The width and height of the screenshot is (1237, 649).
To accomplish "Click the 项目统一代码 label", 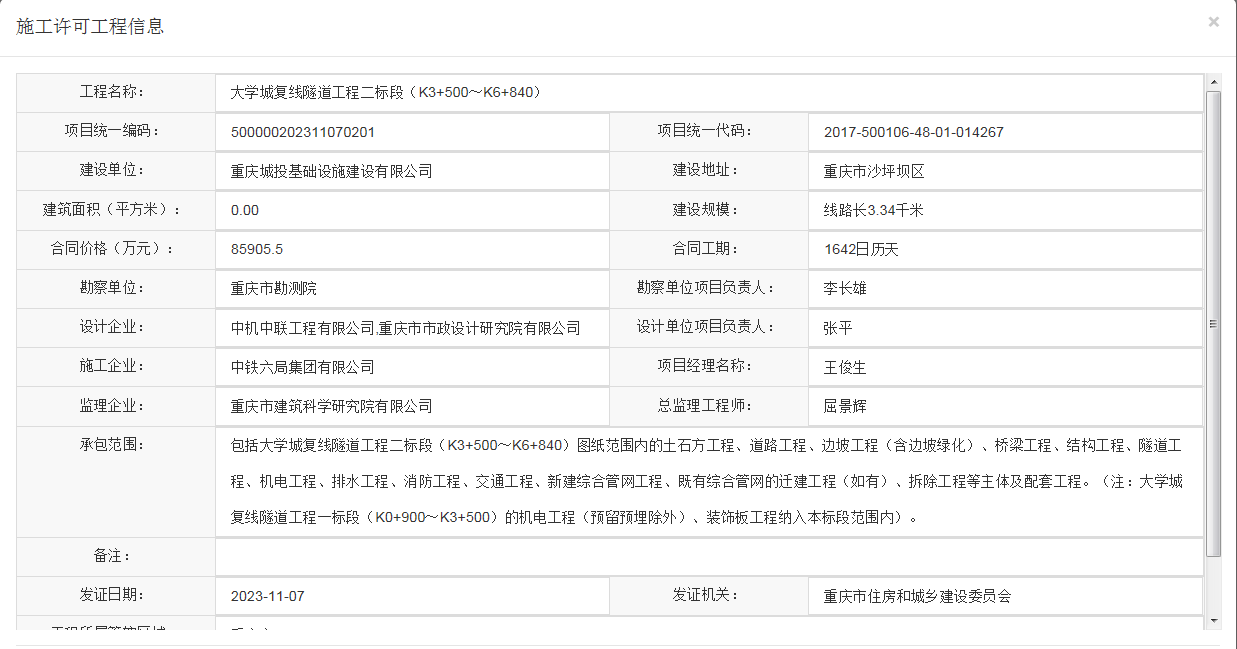I will click(705, 130).
